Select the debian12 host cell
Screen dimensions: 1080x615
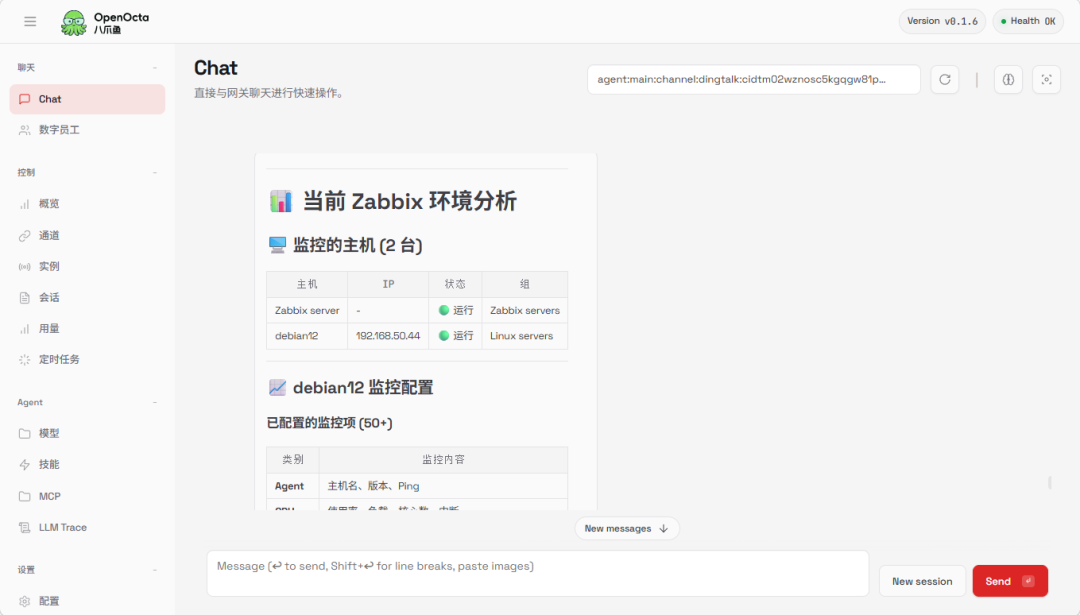[307, 336]
